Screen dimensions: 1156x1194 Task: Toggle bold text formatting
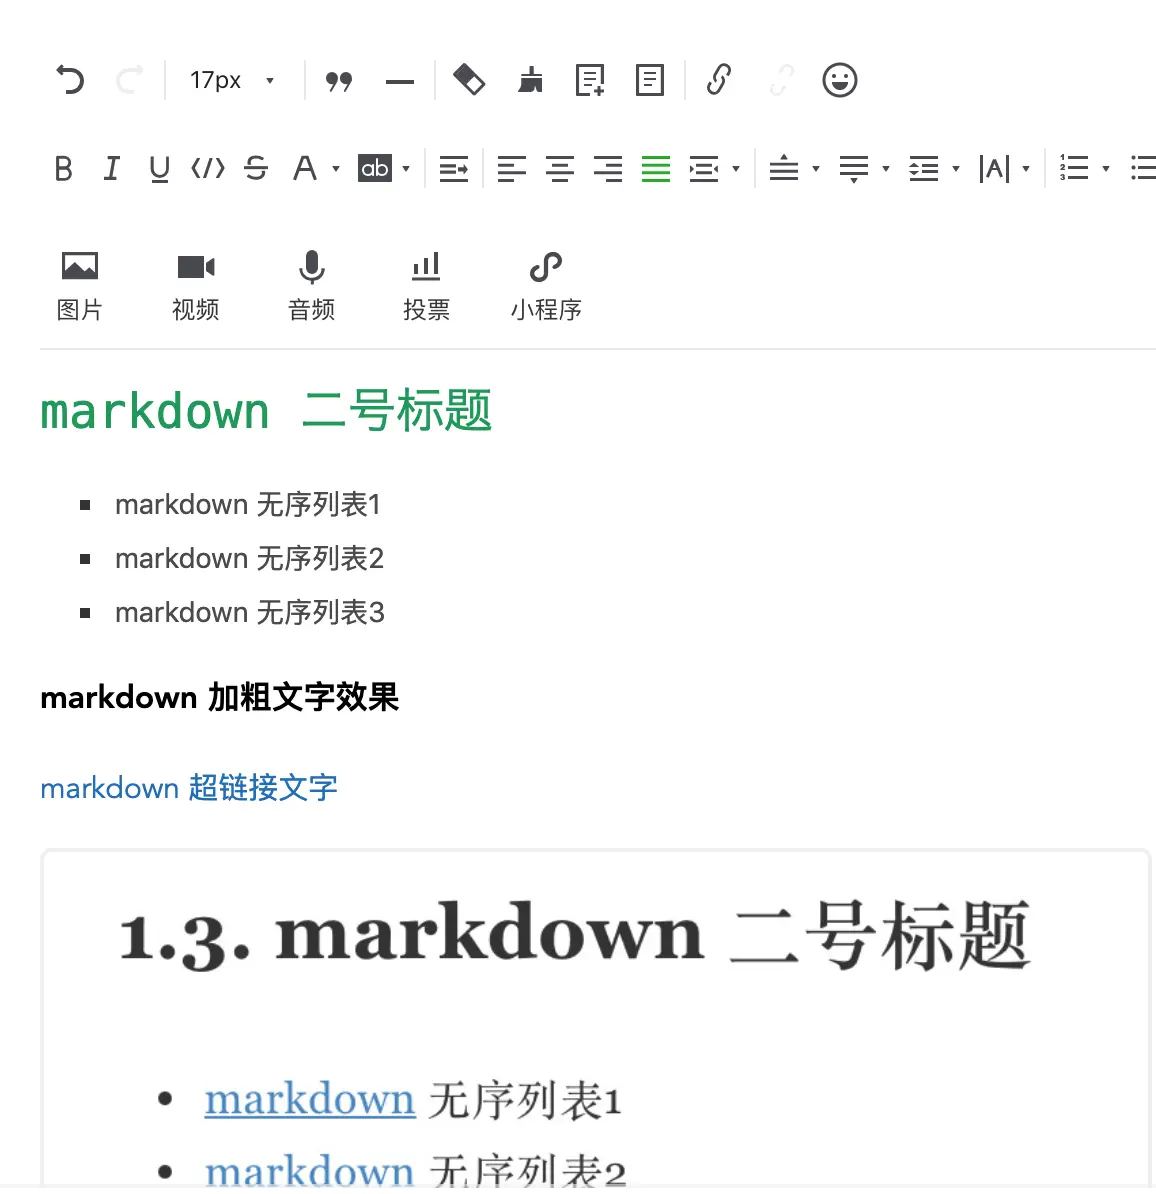coord(63,168)
